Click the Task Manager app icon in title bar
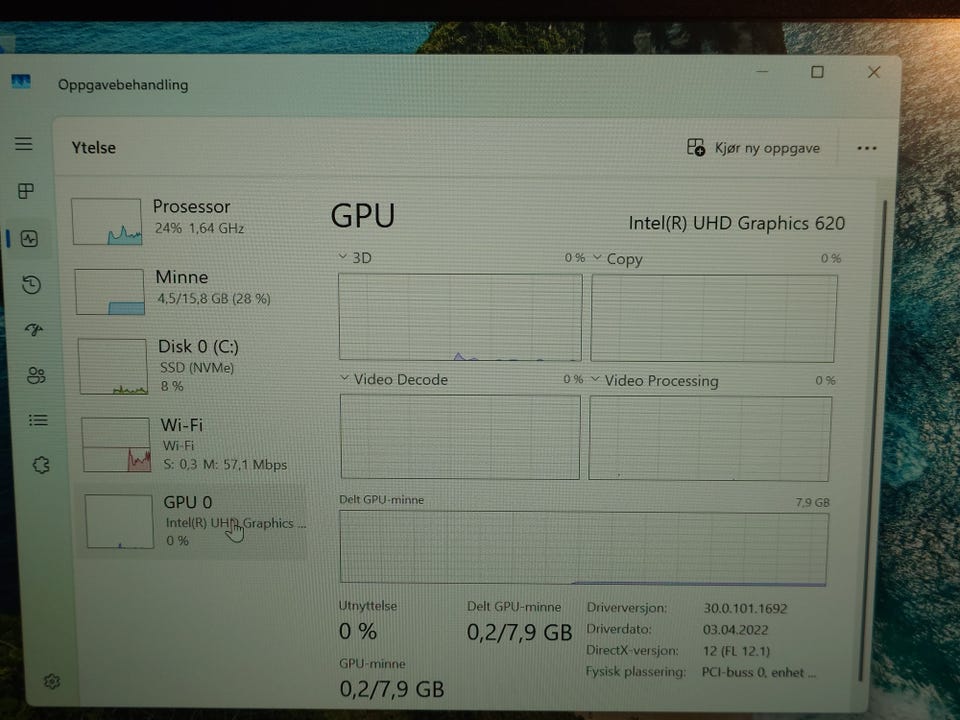The width and height of the screenshot is (960, 720). coord(21,81)
